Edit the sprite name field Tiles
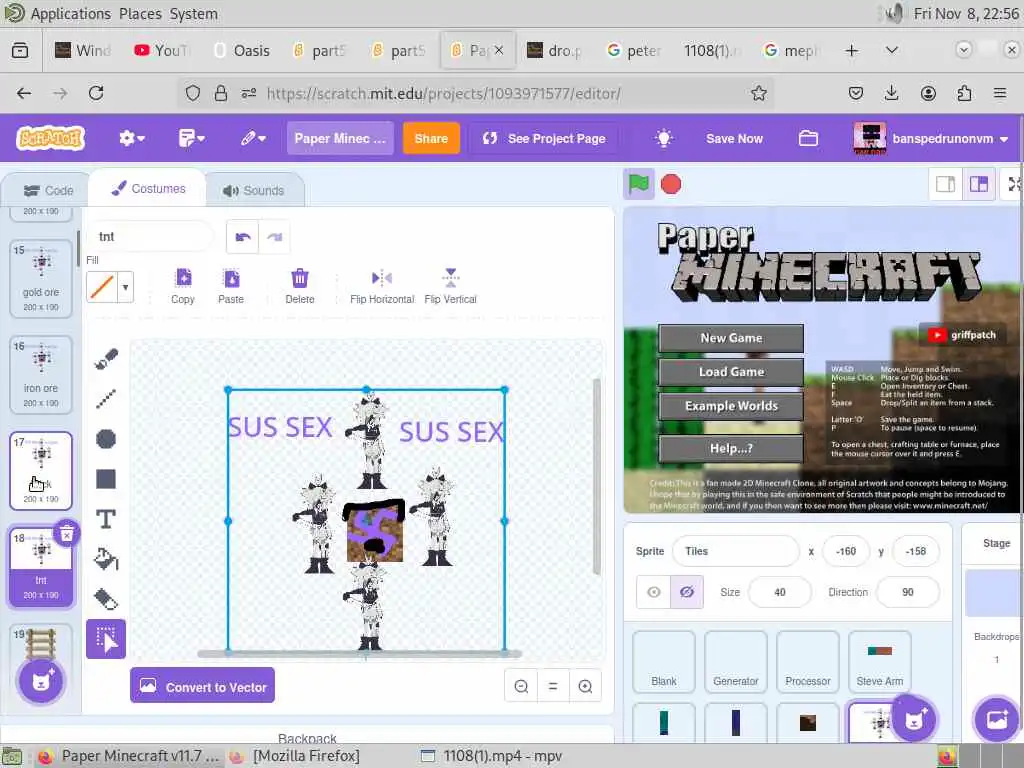The width and height of the screenshot is (1024, 768). click(735, 551)
